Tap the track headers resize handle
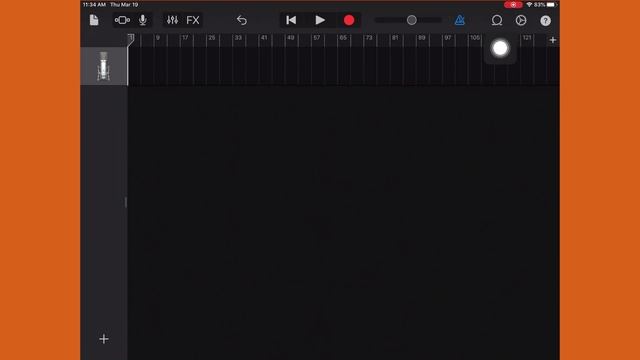Image resolution: width=640 pixels, height=360 pixels. 126,202
